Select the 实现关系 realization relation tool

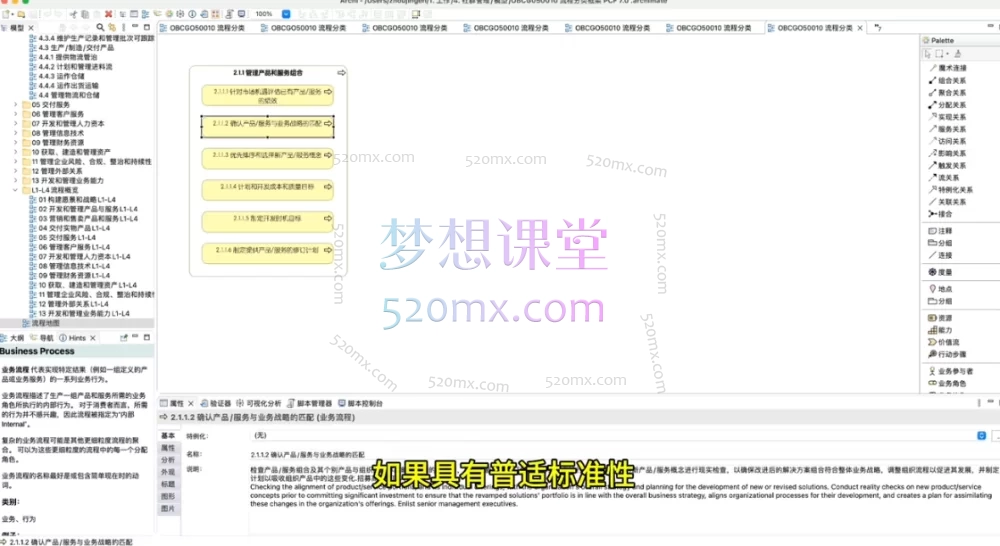pos(948,117)
